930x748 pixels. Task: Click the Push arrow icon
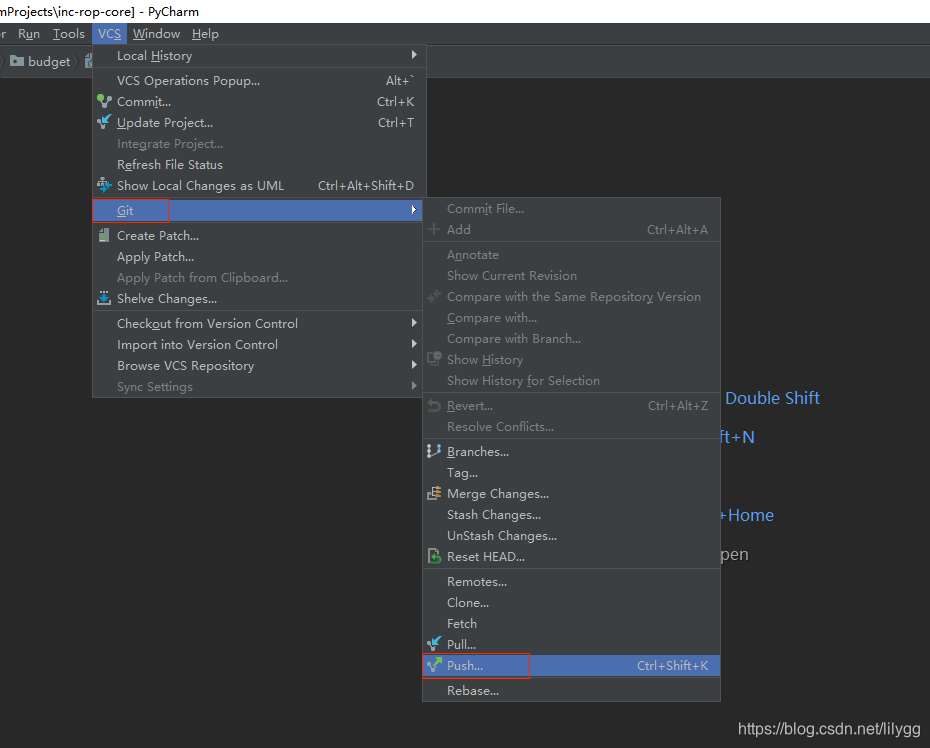[434, 665]
